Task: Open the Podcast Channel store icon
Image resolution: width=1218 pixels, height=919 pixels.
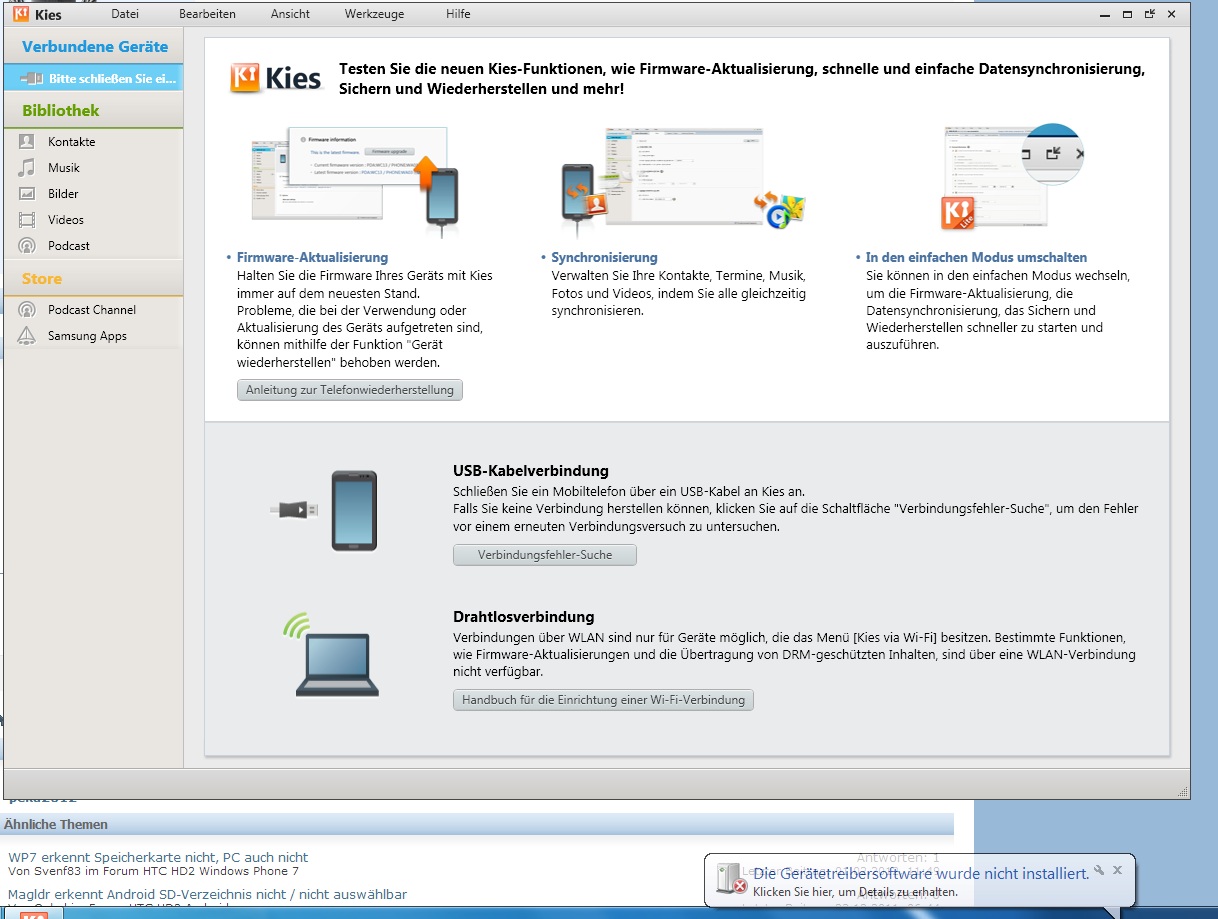Action: pos(27,310)
